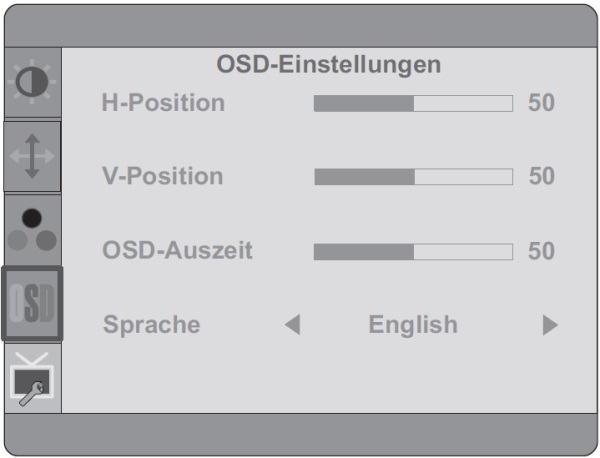This screenshot has width=600, height=458.
Task: Click the English language value
Action: coord(413,325)
